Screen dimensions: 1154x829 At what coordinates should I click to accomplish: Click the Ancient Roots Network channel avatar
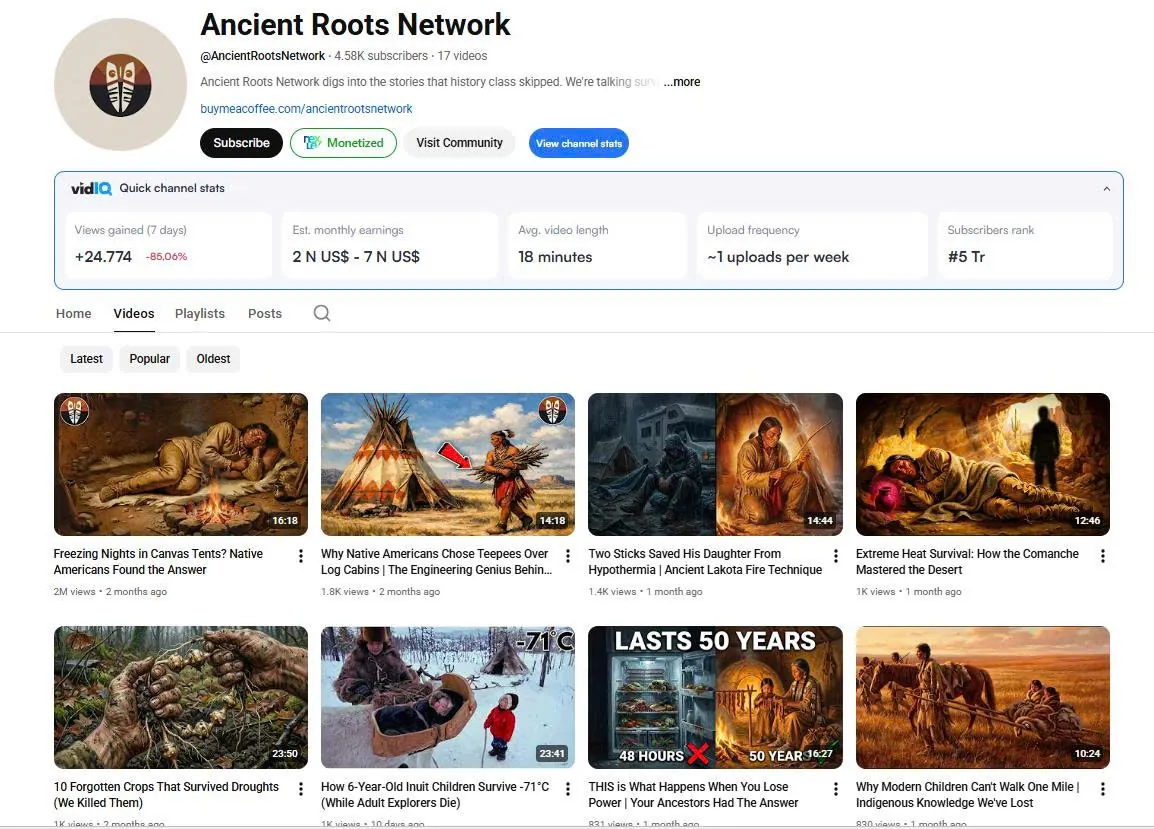[x=121, y=85]
